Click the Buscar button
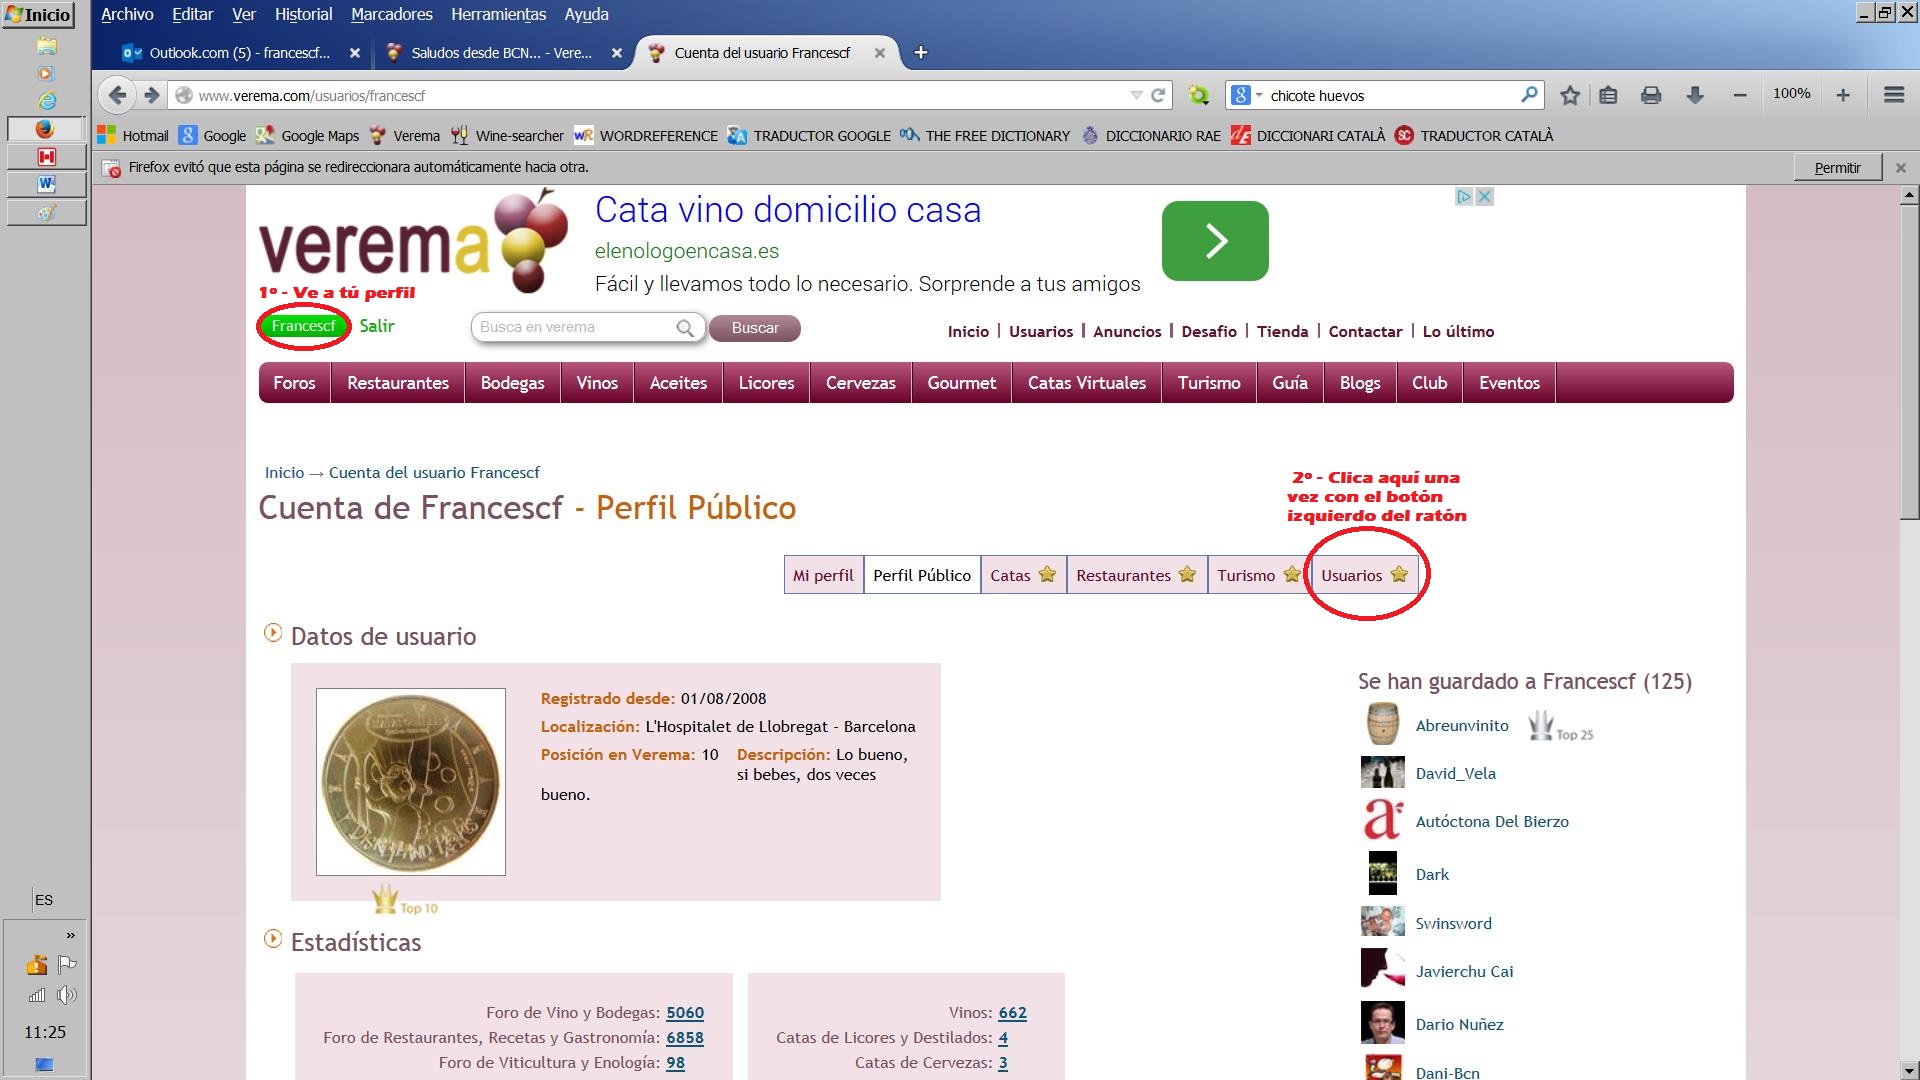 [754, 328]
